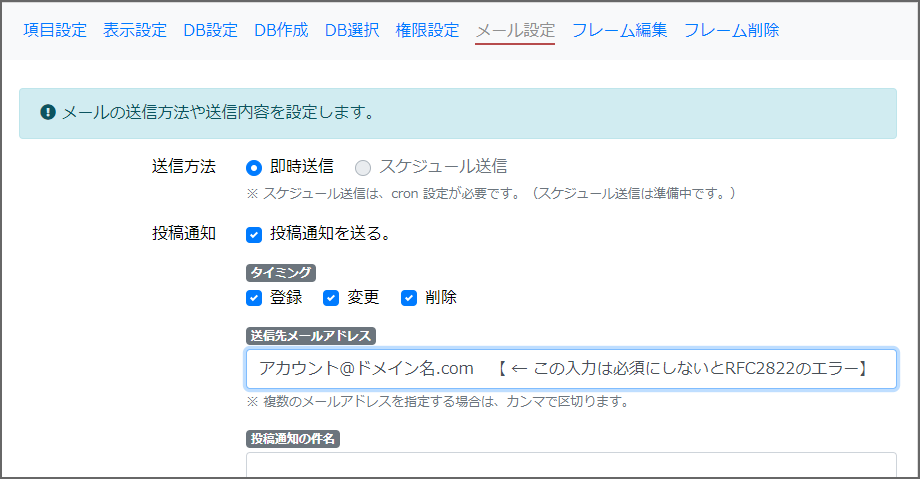Open the フレーム削除 tab

(x=732, y=30)
